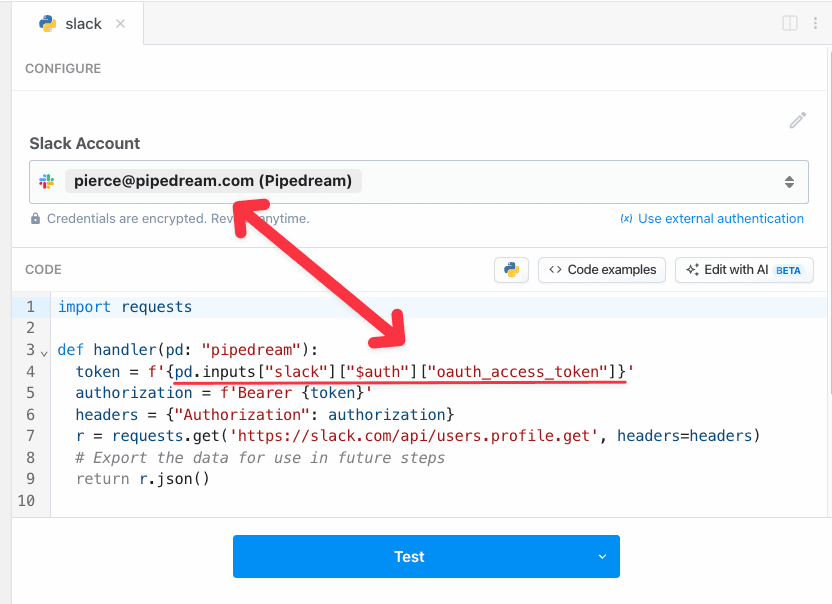Click line number 1 in the gutter
This screenshot has height=604, width=832.
point(30,307)
